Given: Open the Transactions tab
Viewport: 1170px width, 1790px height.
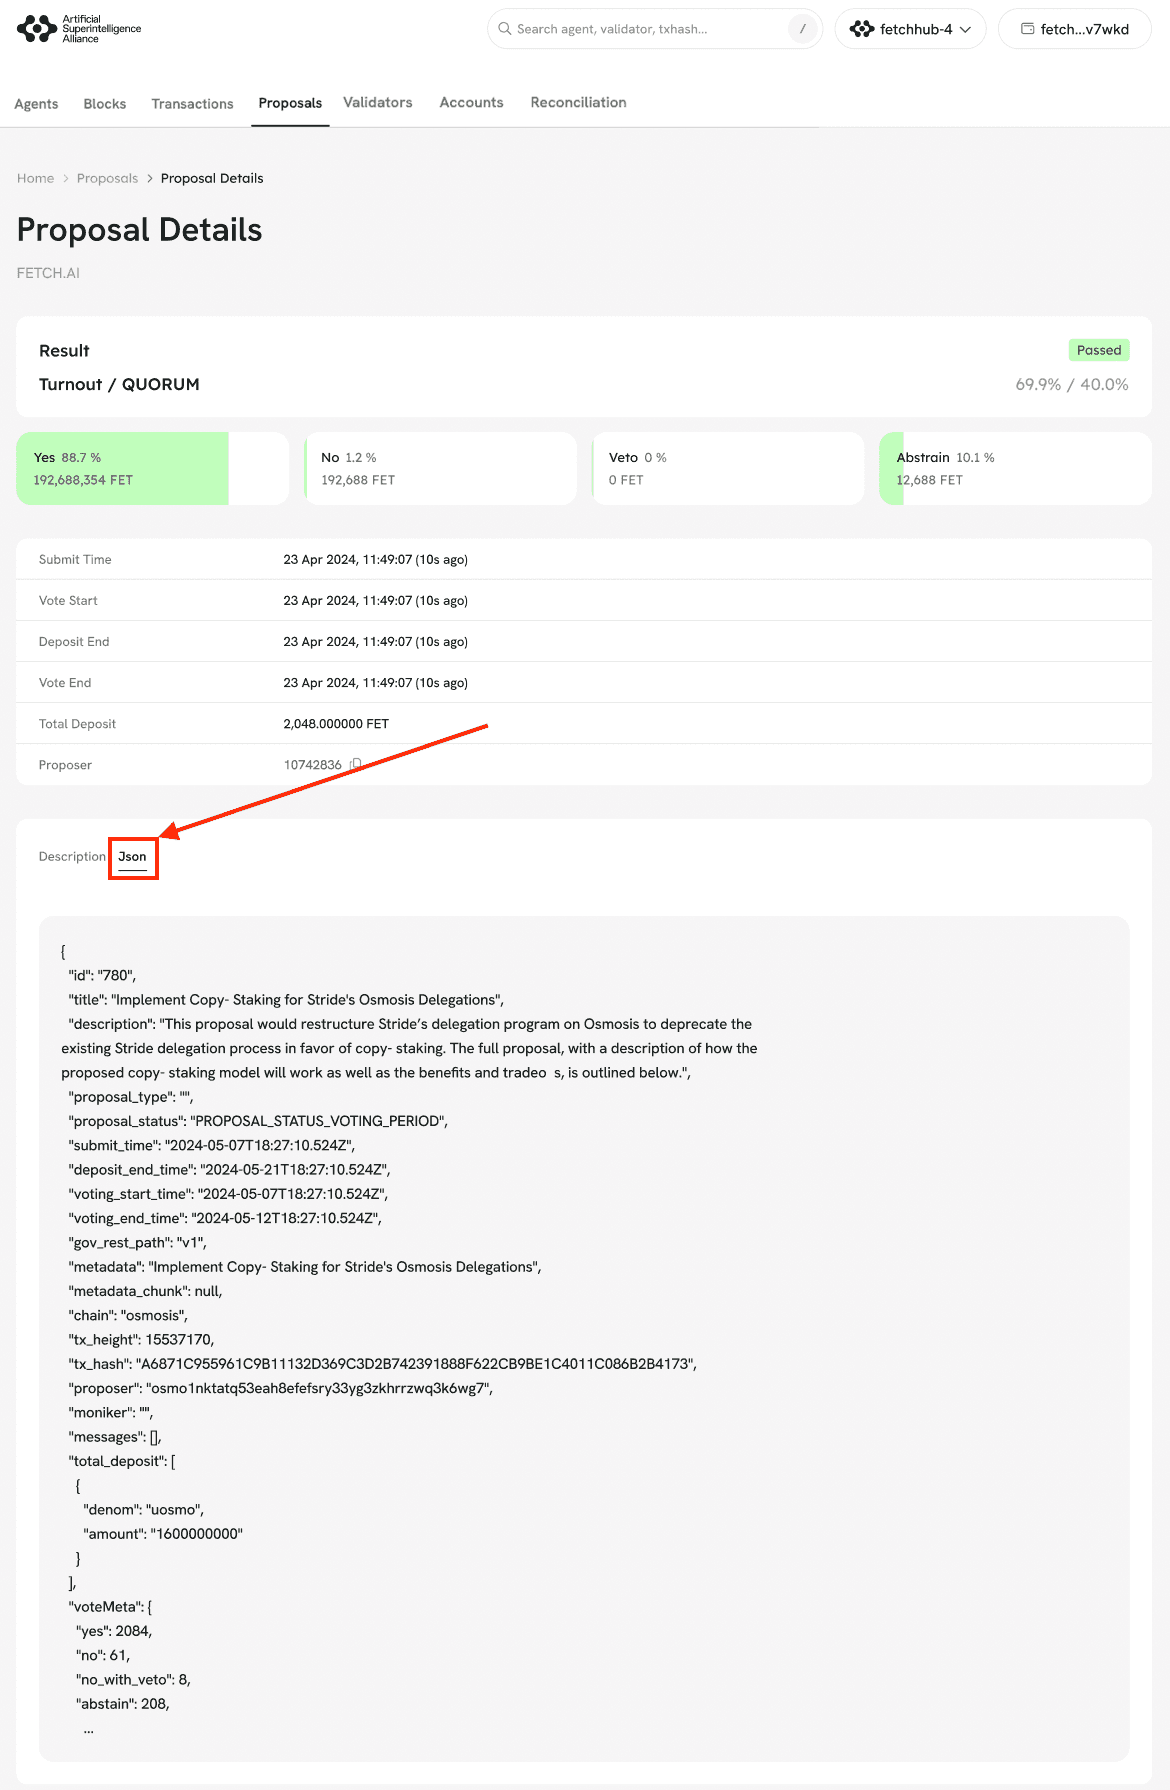Looking at the screenshot, I should pyautogui.click(x=192, y=104).
